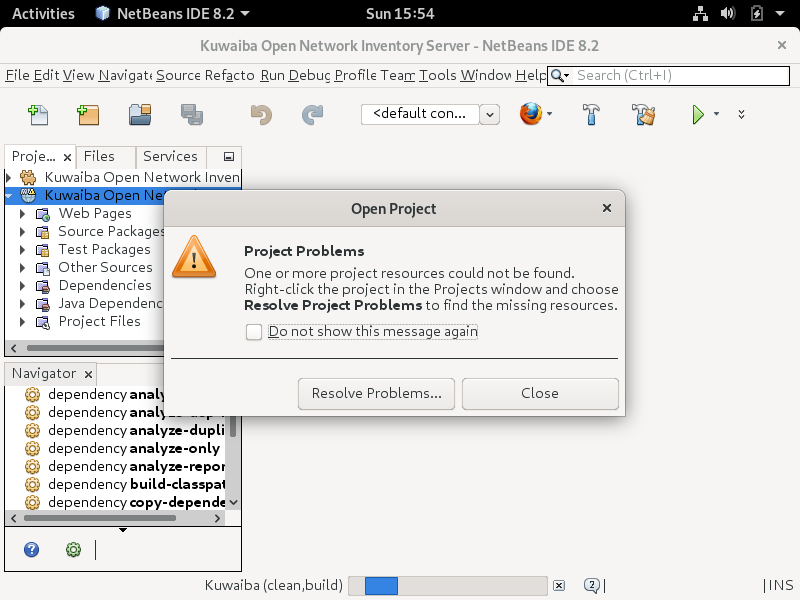
Task: Enable 'Do not show this message again'
Action: (x=254, y=332)
